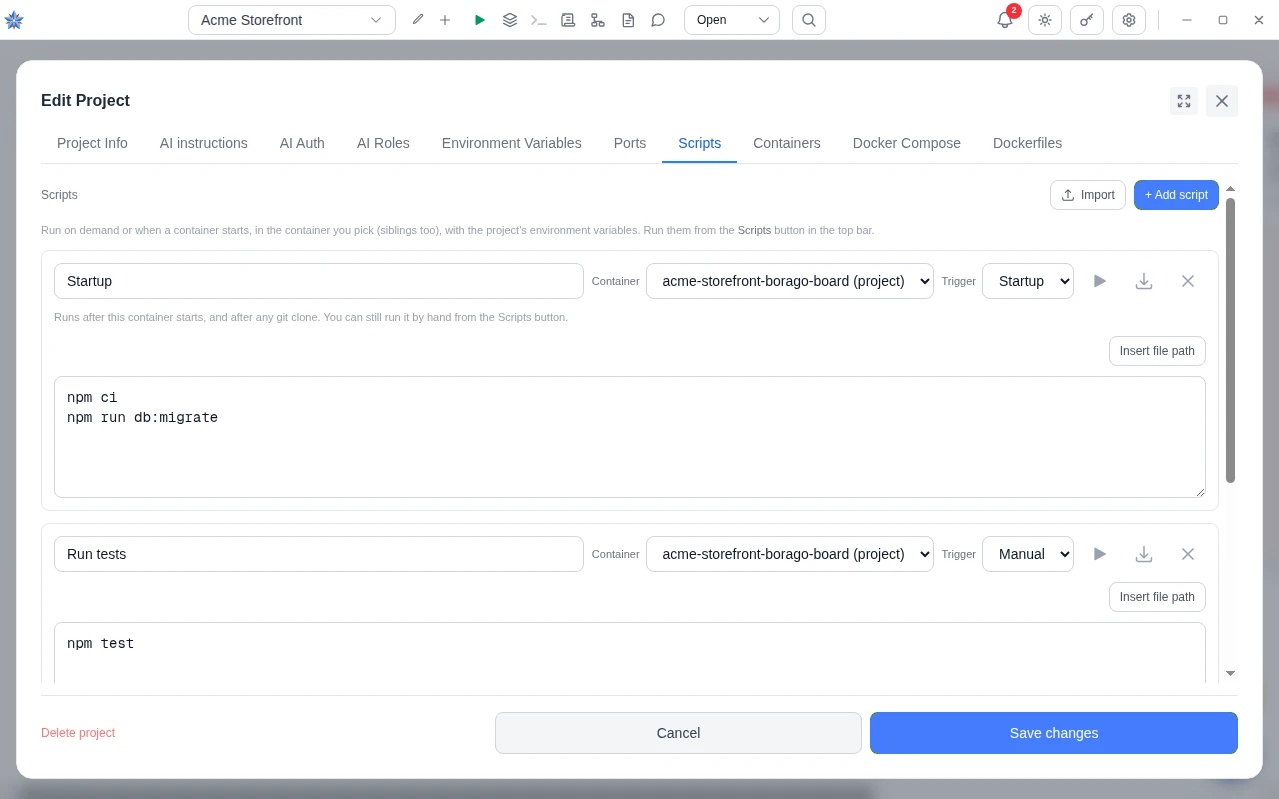Expand the Edit Project dialog fullscreen
This screenshot has height=799, width=1279.
coord(1184,101)
